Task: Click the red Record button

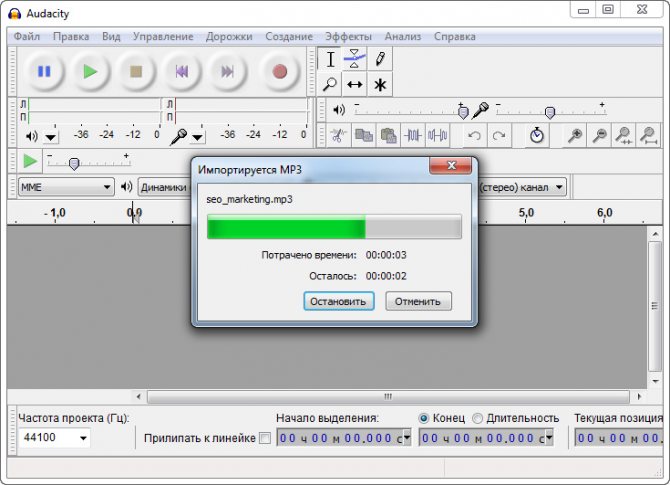Action: 280,71
